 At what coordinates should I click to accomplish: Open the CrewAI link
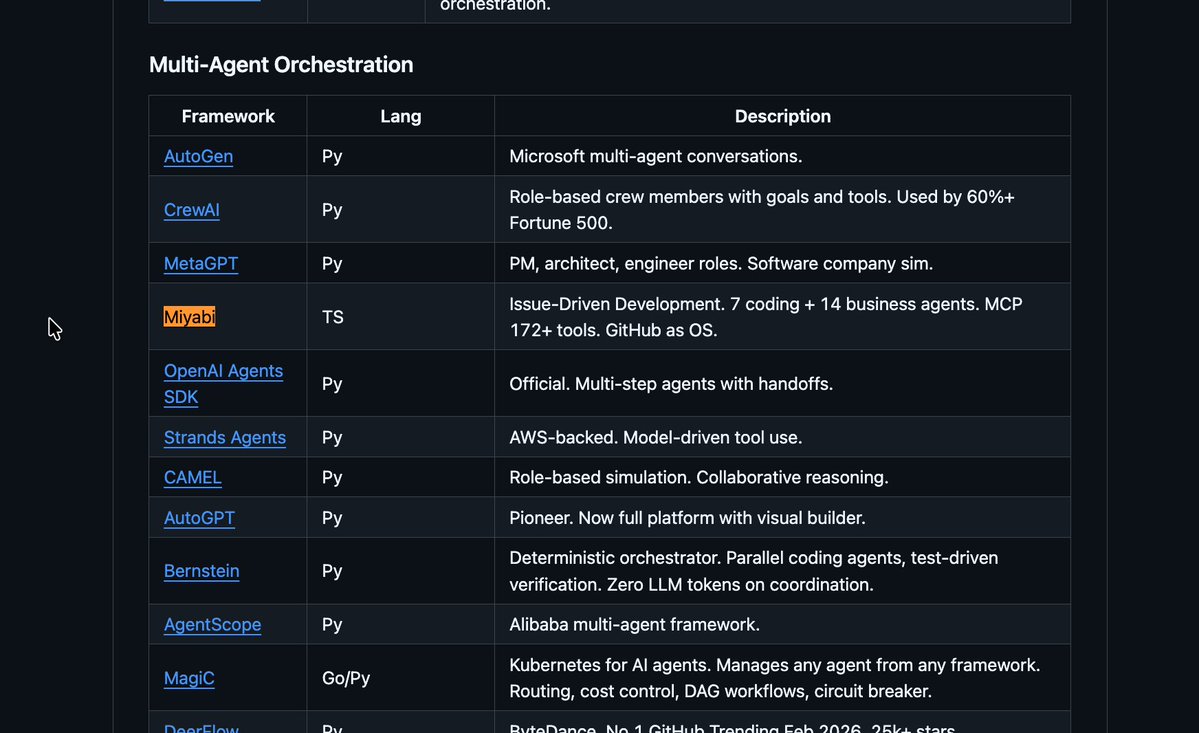pyautogui.click(x=191, y=209)
